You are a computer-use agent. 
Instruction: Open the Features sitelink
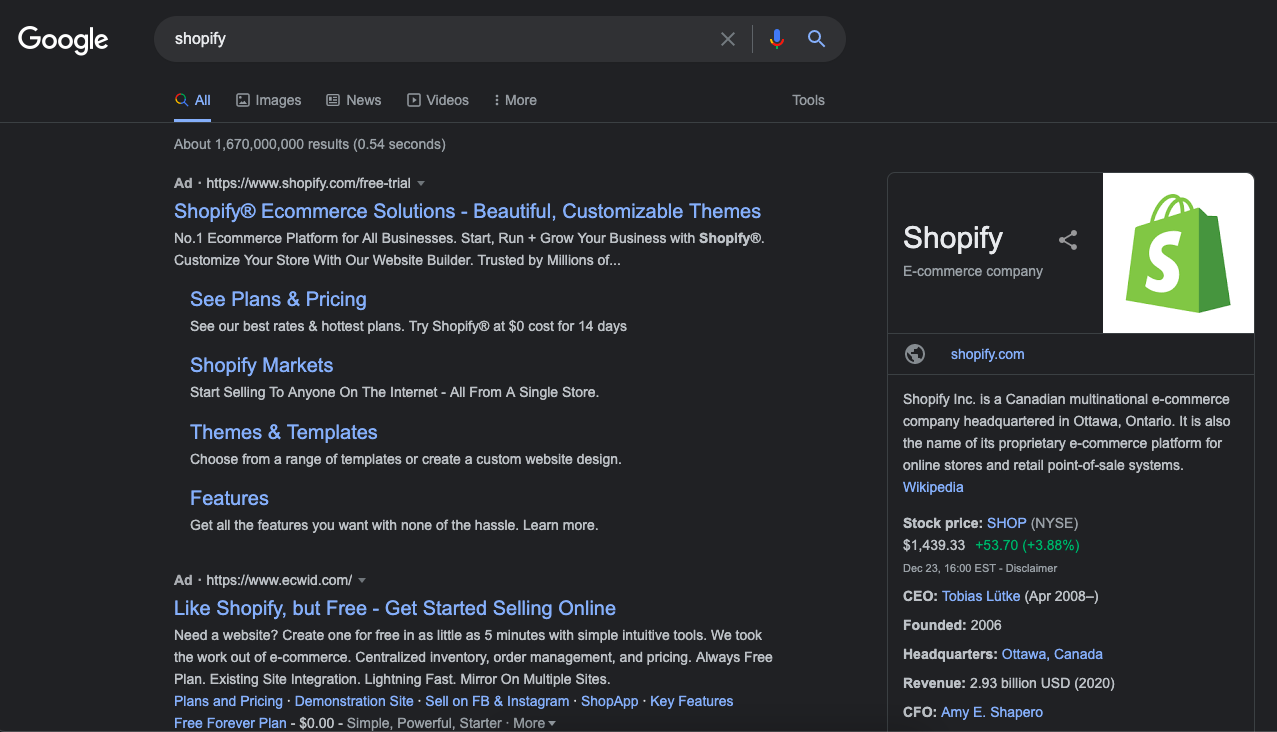click(x=229, y=498)
